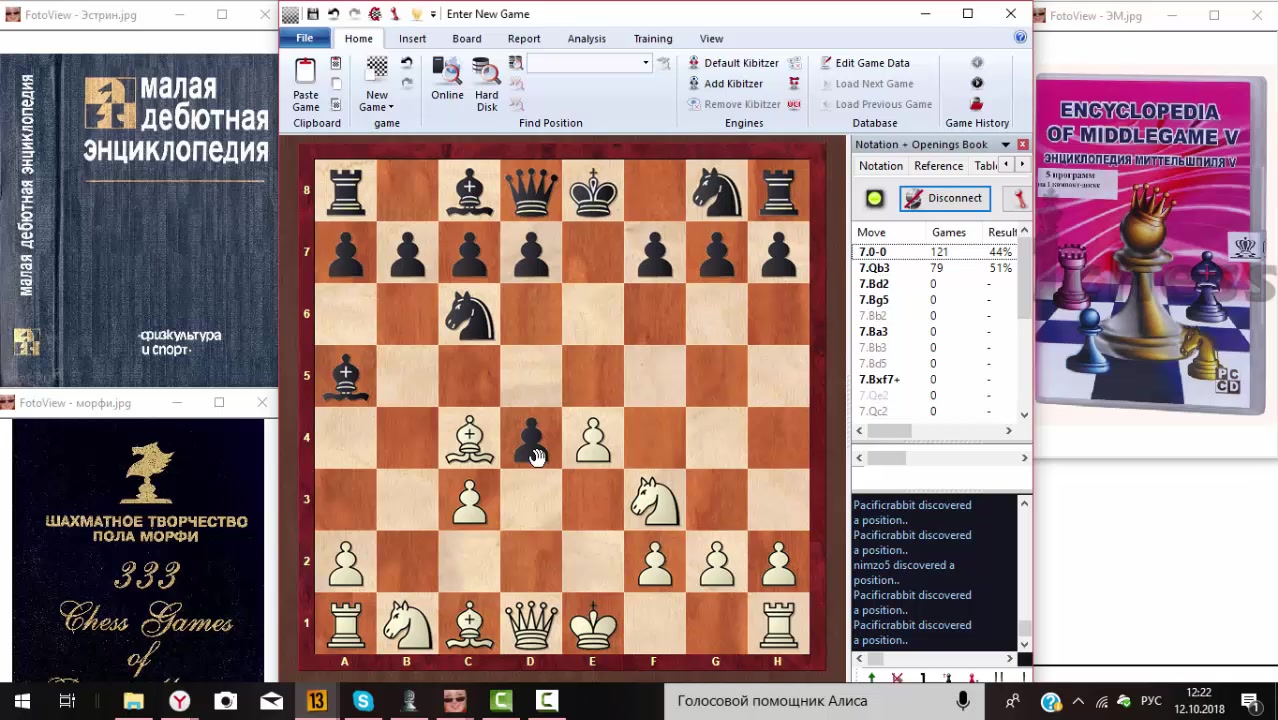Open Online position search
This screenshot has width=1278, height=720.
[x=447, y=79]
